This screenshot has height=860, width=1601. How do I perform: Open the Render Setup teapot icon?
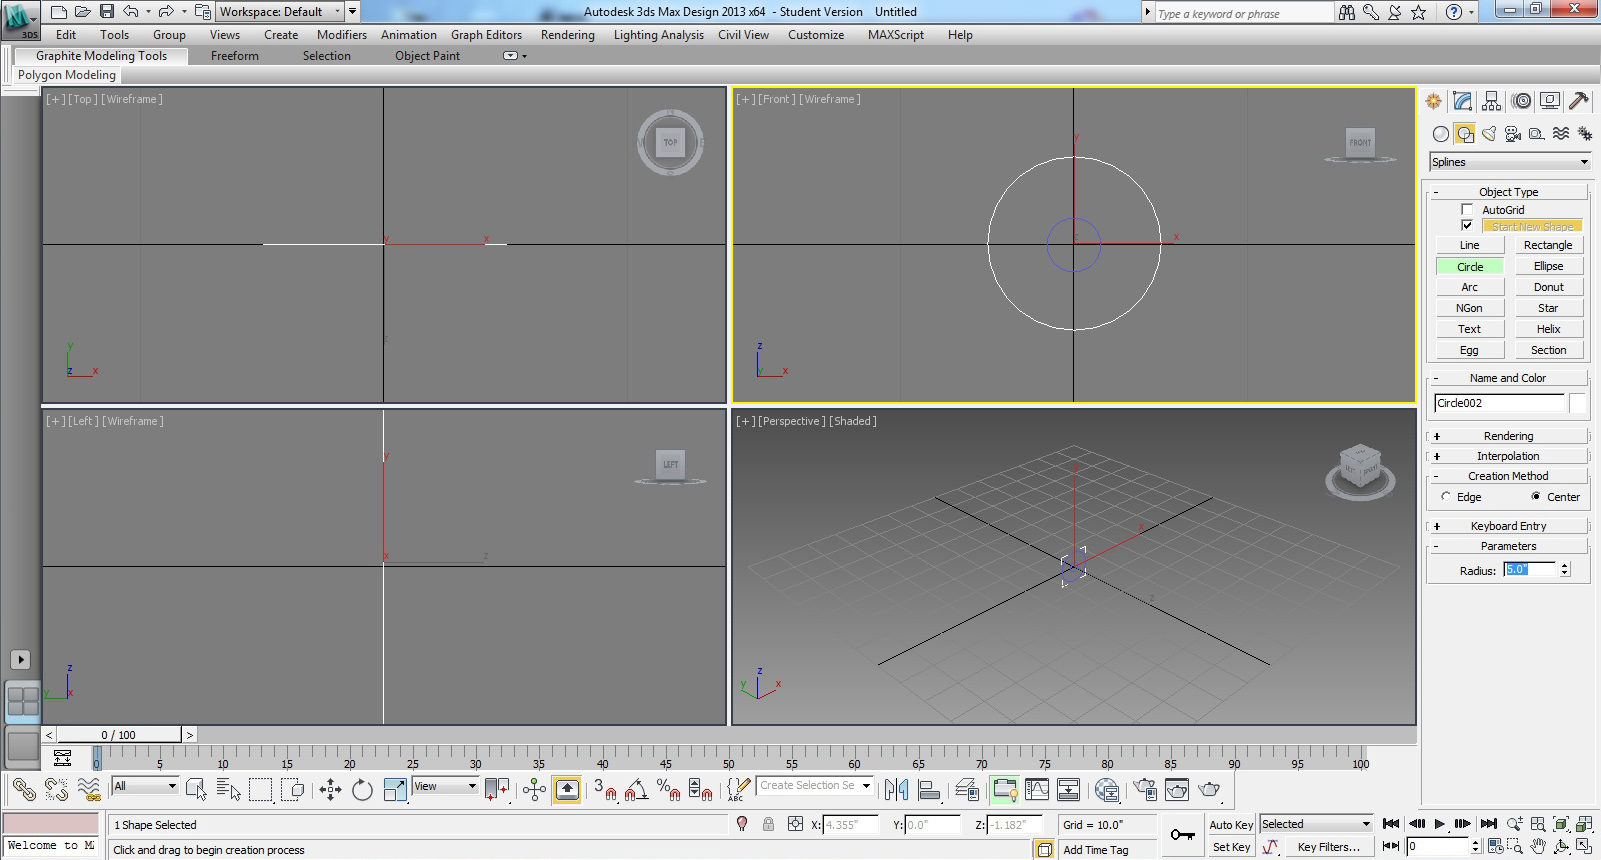1145,790
